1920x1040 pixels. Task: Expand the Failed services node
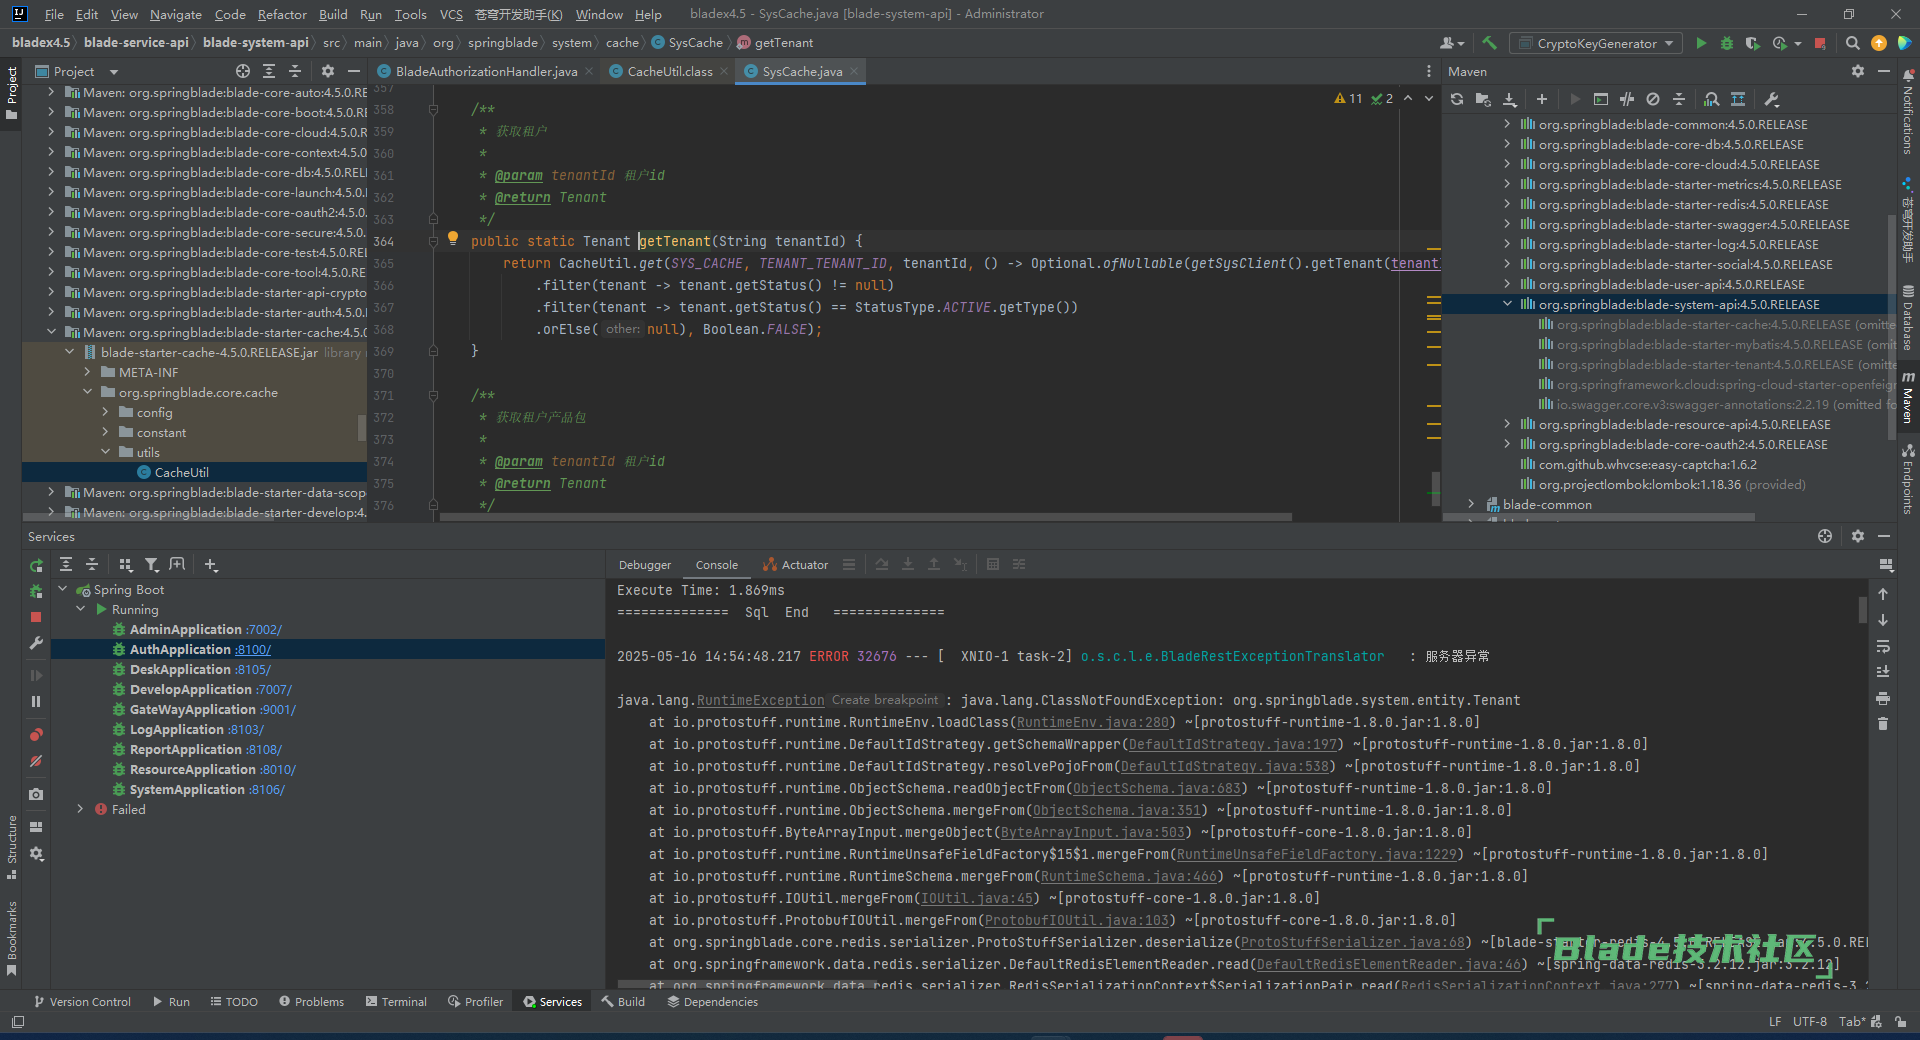coord(81,809)
